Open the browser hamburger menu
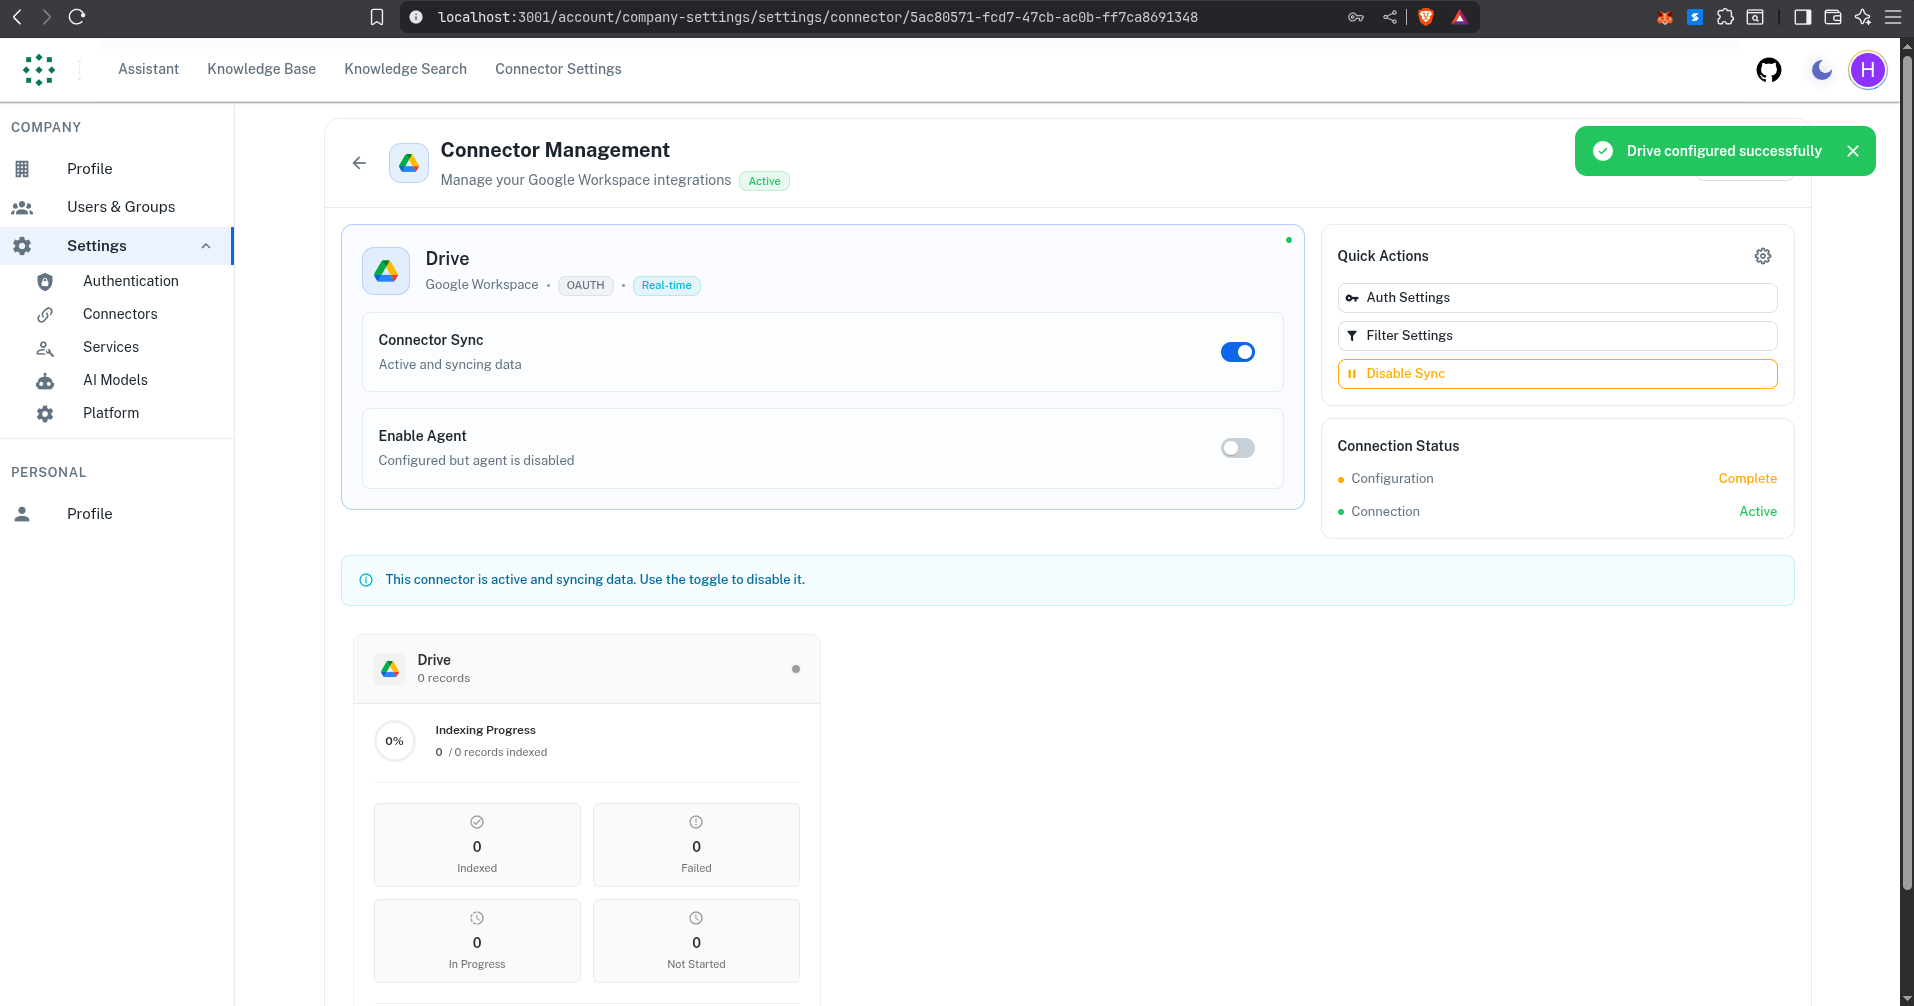Viewport: 1914px width, 1006px height. click(1893, 17)
